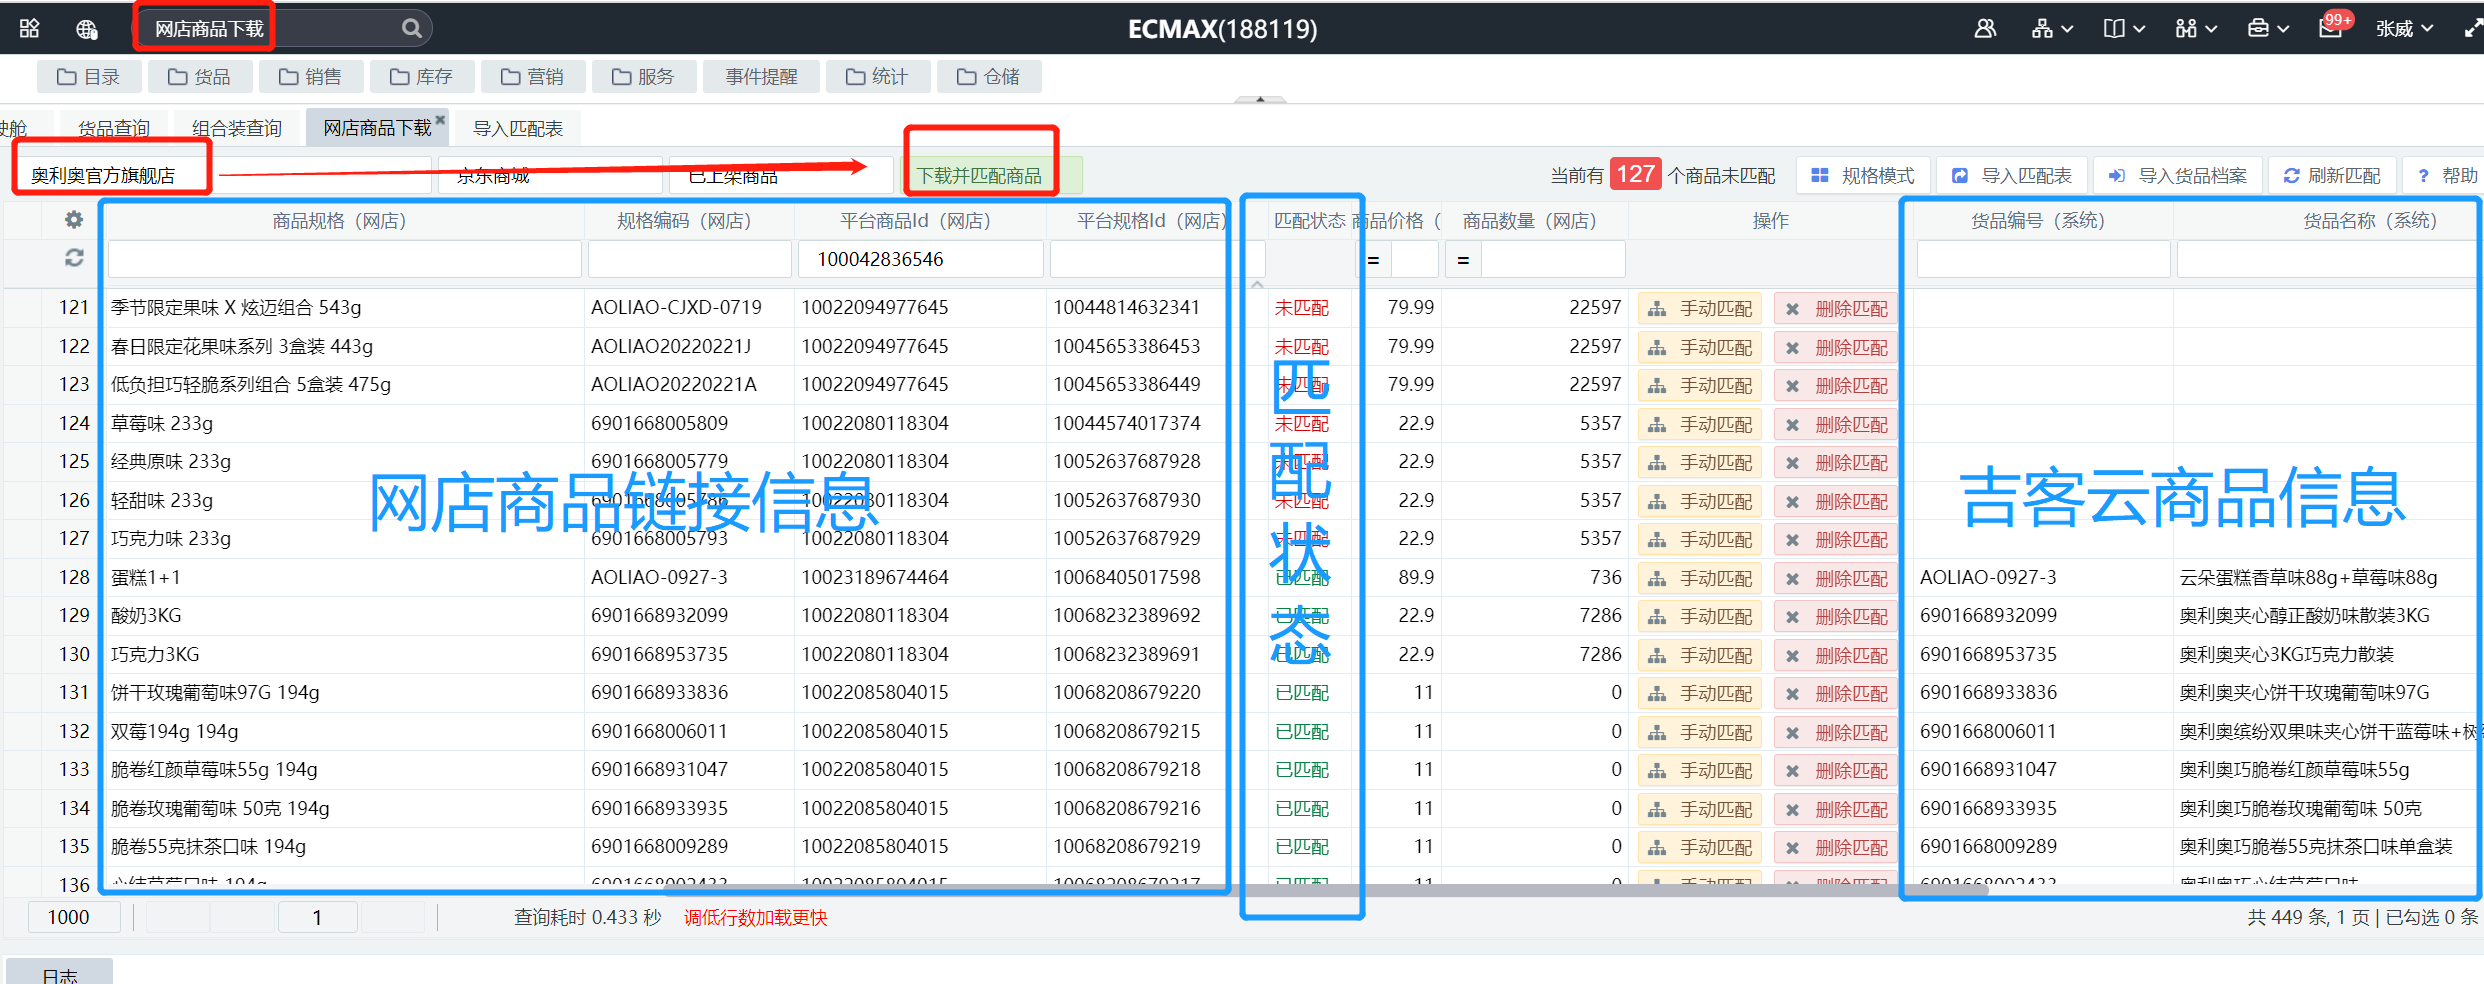Click 删除匹配 for row 128
Viewport: 2484px width, 984px height.
point(1836,578)
